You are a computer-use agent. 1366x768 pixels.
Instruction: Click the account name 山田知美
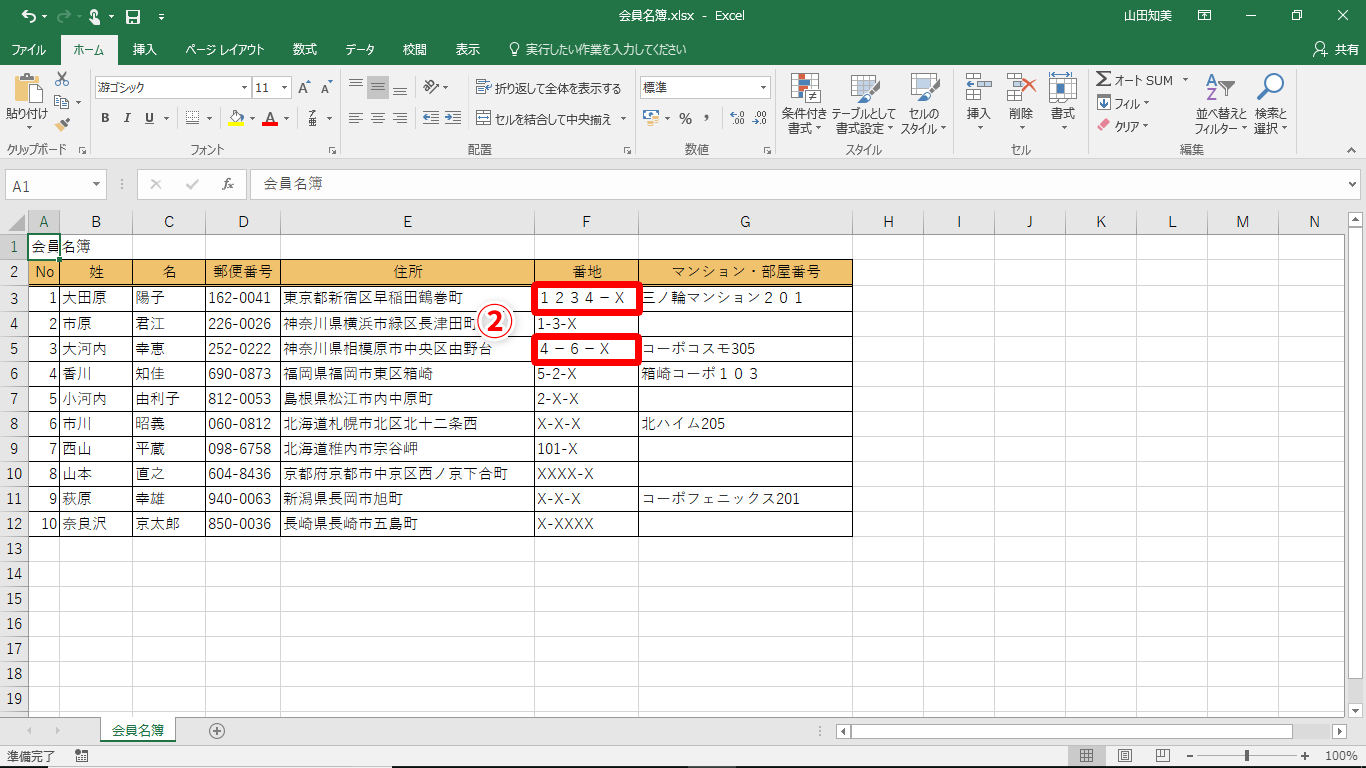(x=1148, y=16)
